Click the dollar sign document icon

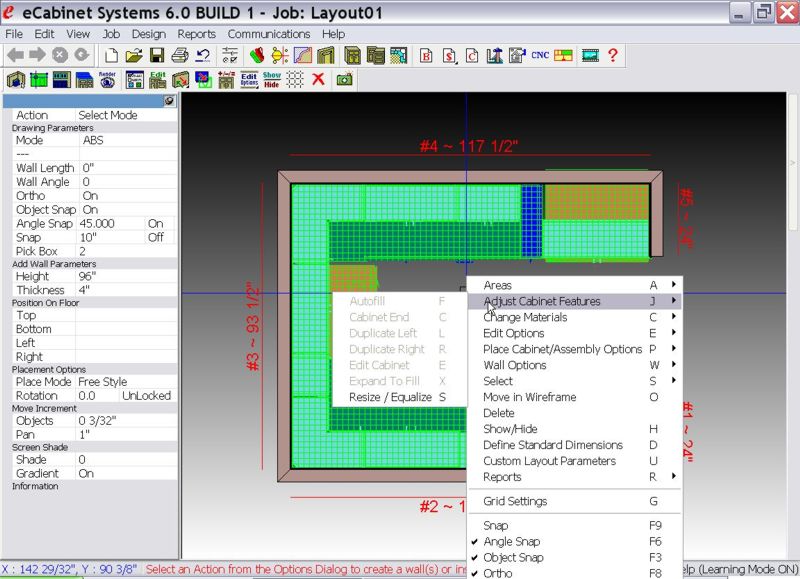[x=449, y=55]
